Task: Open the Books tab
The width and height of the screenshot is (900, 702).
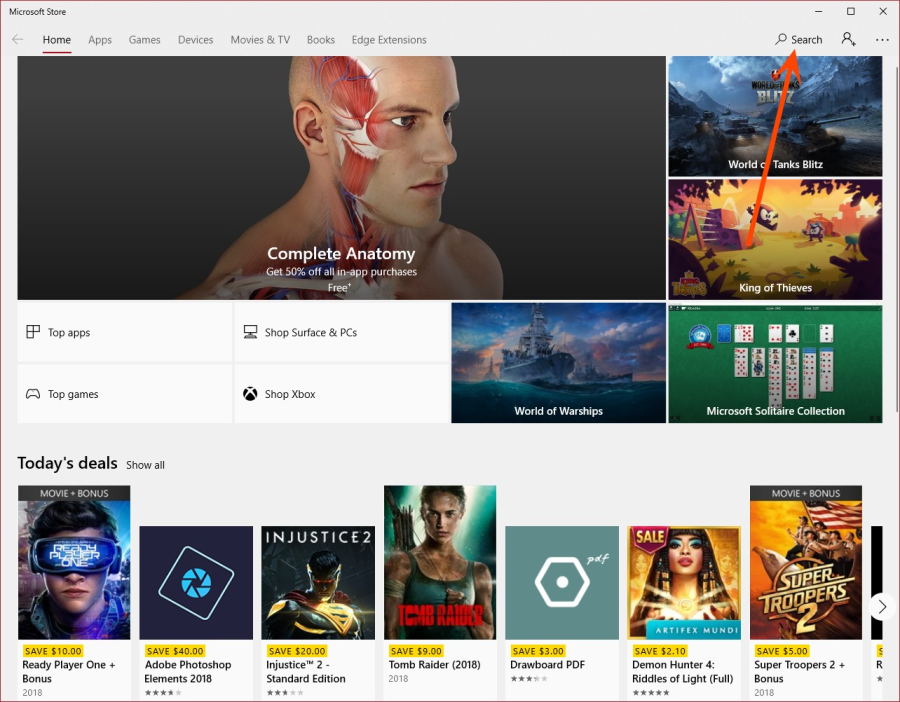Action: coord(321,40)
